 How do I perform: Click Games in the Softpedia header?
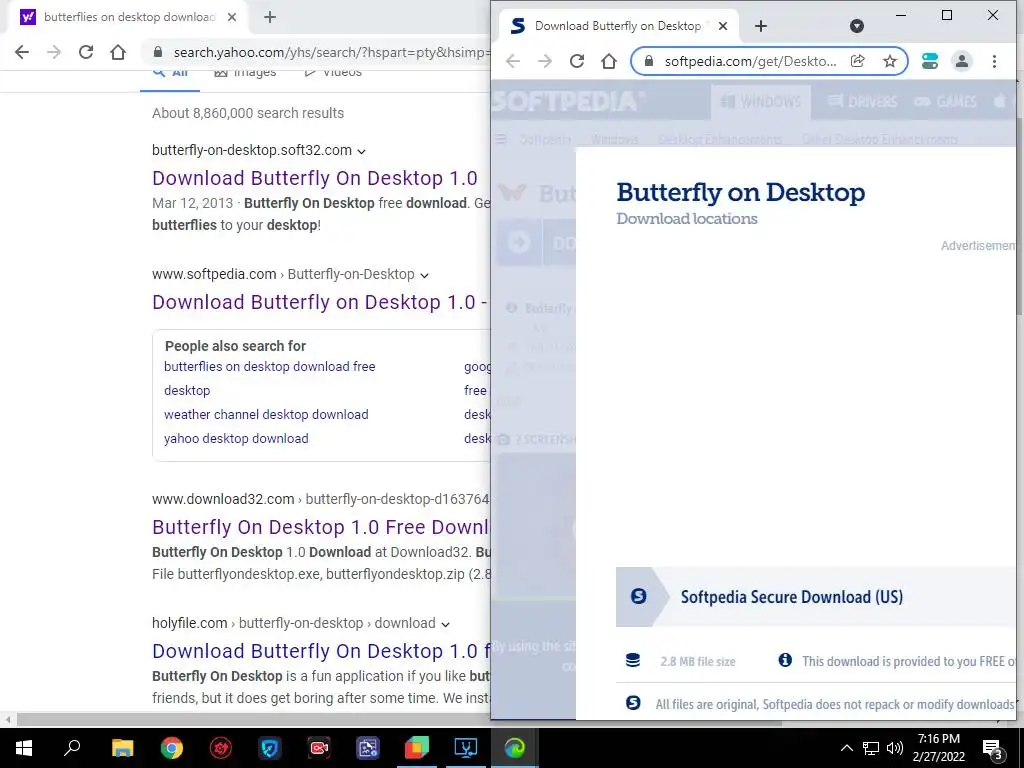(x=946, y=102)
